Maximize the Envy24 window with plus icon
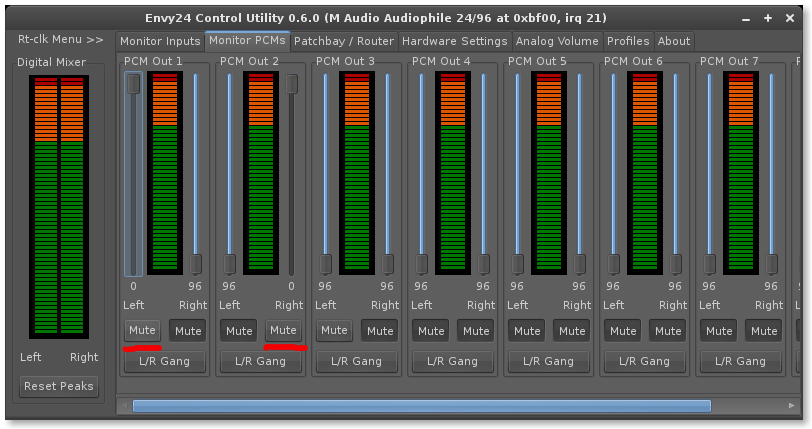The image size is (812, 429). click(x=767, y=18)
